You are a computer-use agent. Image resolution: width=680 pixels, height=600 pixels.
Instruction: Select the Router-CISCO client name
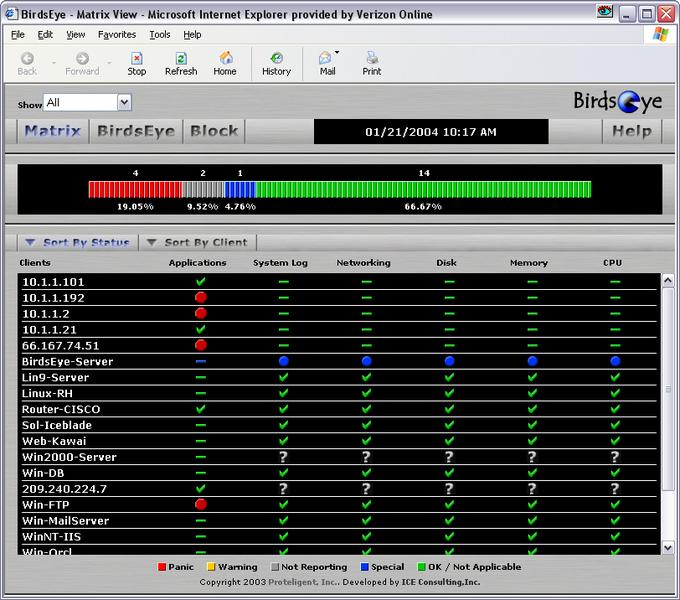coord(61,409)
